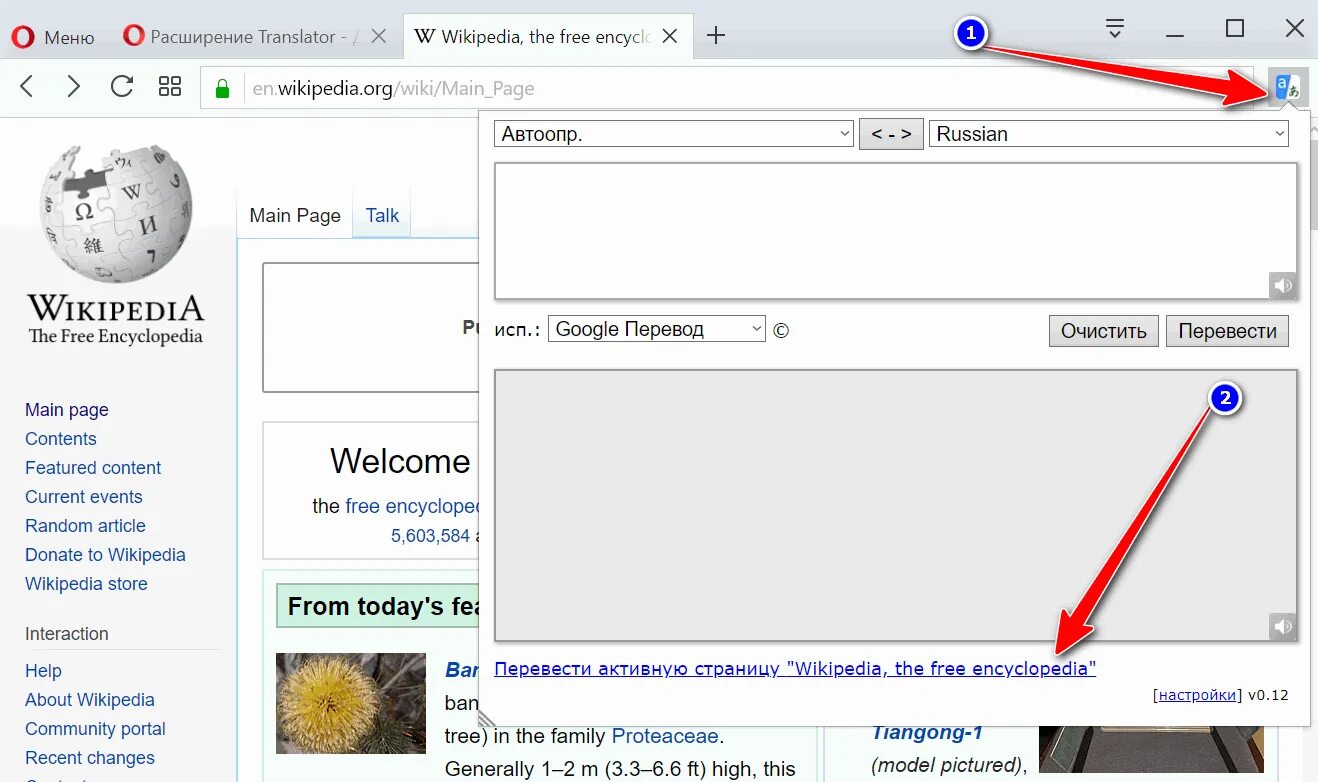Viewport: 1318px width, 782px height.
Task: Close the Wikipedia browser tab
Action: point(670,37)
